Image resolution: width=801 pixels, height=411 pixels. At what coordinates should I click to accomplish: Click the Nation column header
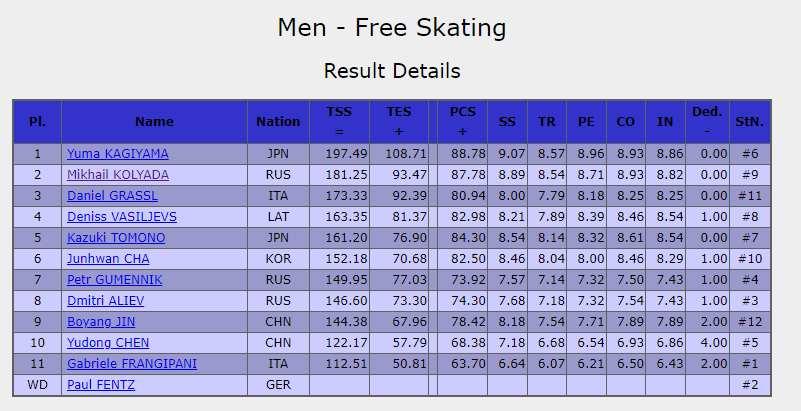(278, 122)
